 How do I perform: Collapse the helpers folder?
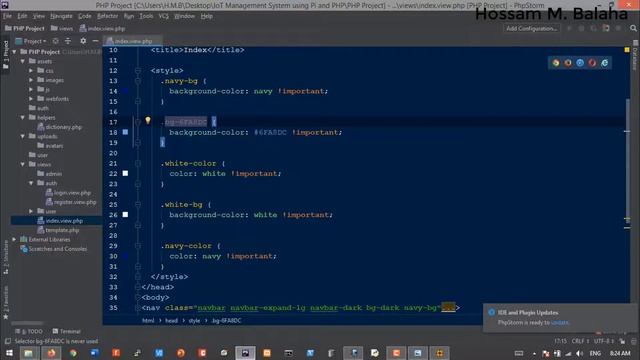[x=23, y=118]
